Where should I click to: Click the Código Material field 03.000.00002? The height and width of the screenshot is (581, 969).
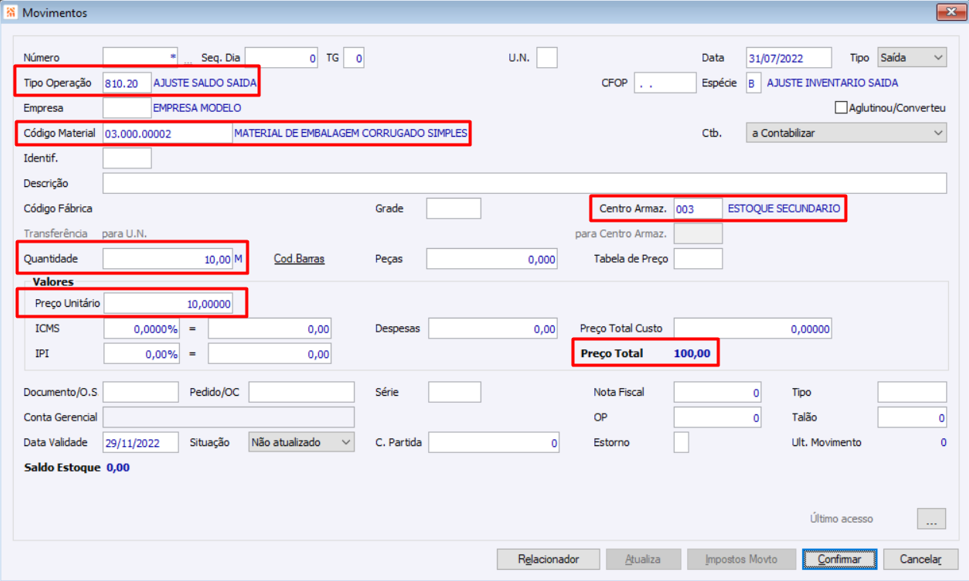[167, 134]
